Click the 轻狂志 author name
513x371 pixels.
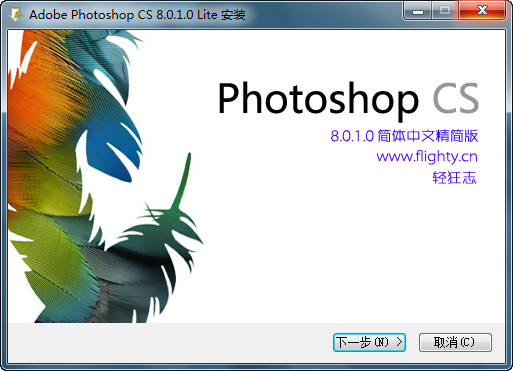pos(455,177)
